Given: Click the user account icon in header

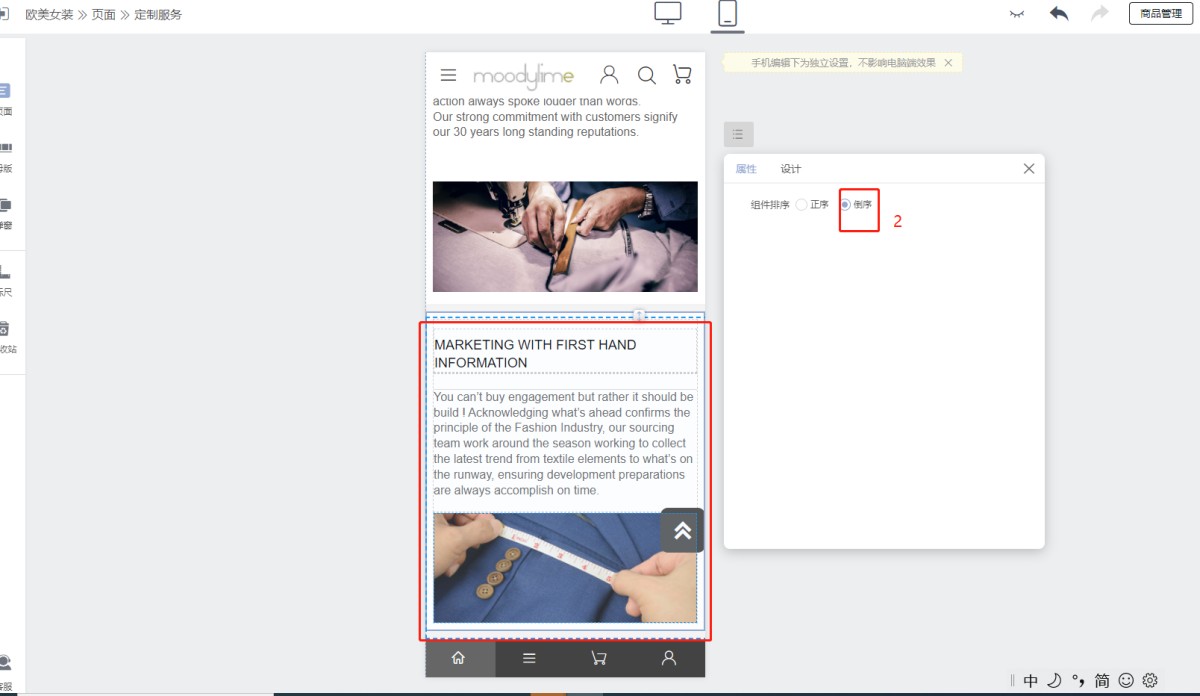Looking at the screenshot, I should pyautogui.click(x=609, y=75).
